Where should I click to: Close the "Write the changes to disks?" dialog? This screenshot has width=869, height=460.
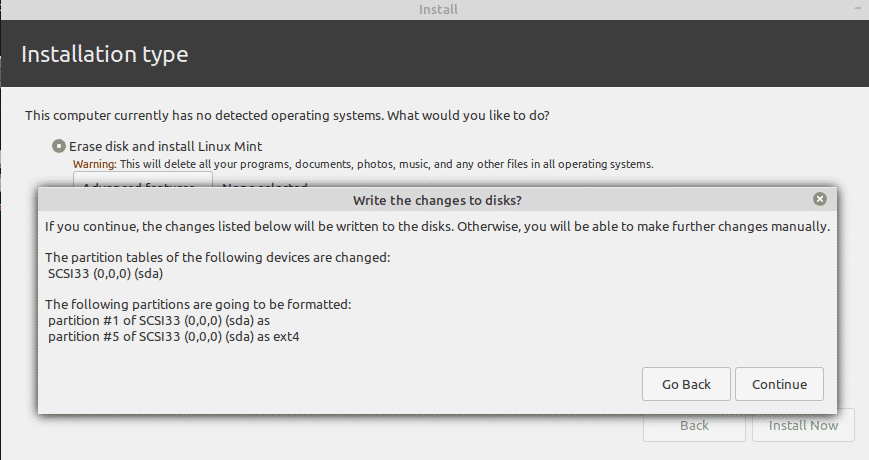click(820, 199)
